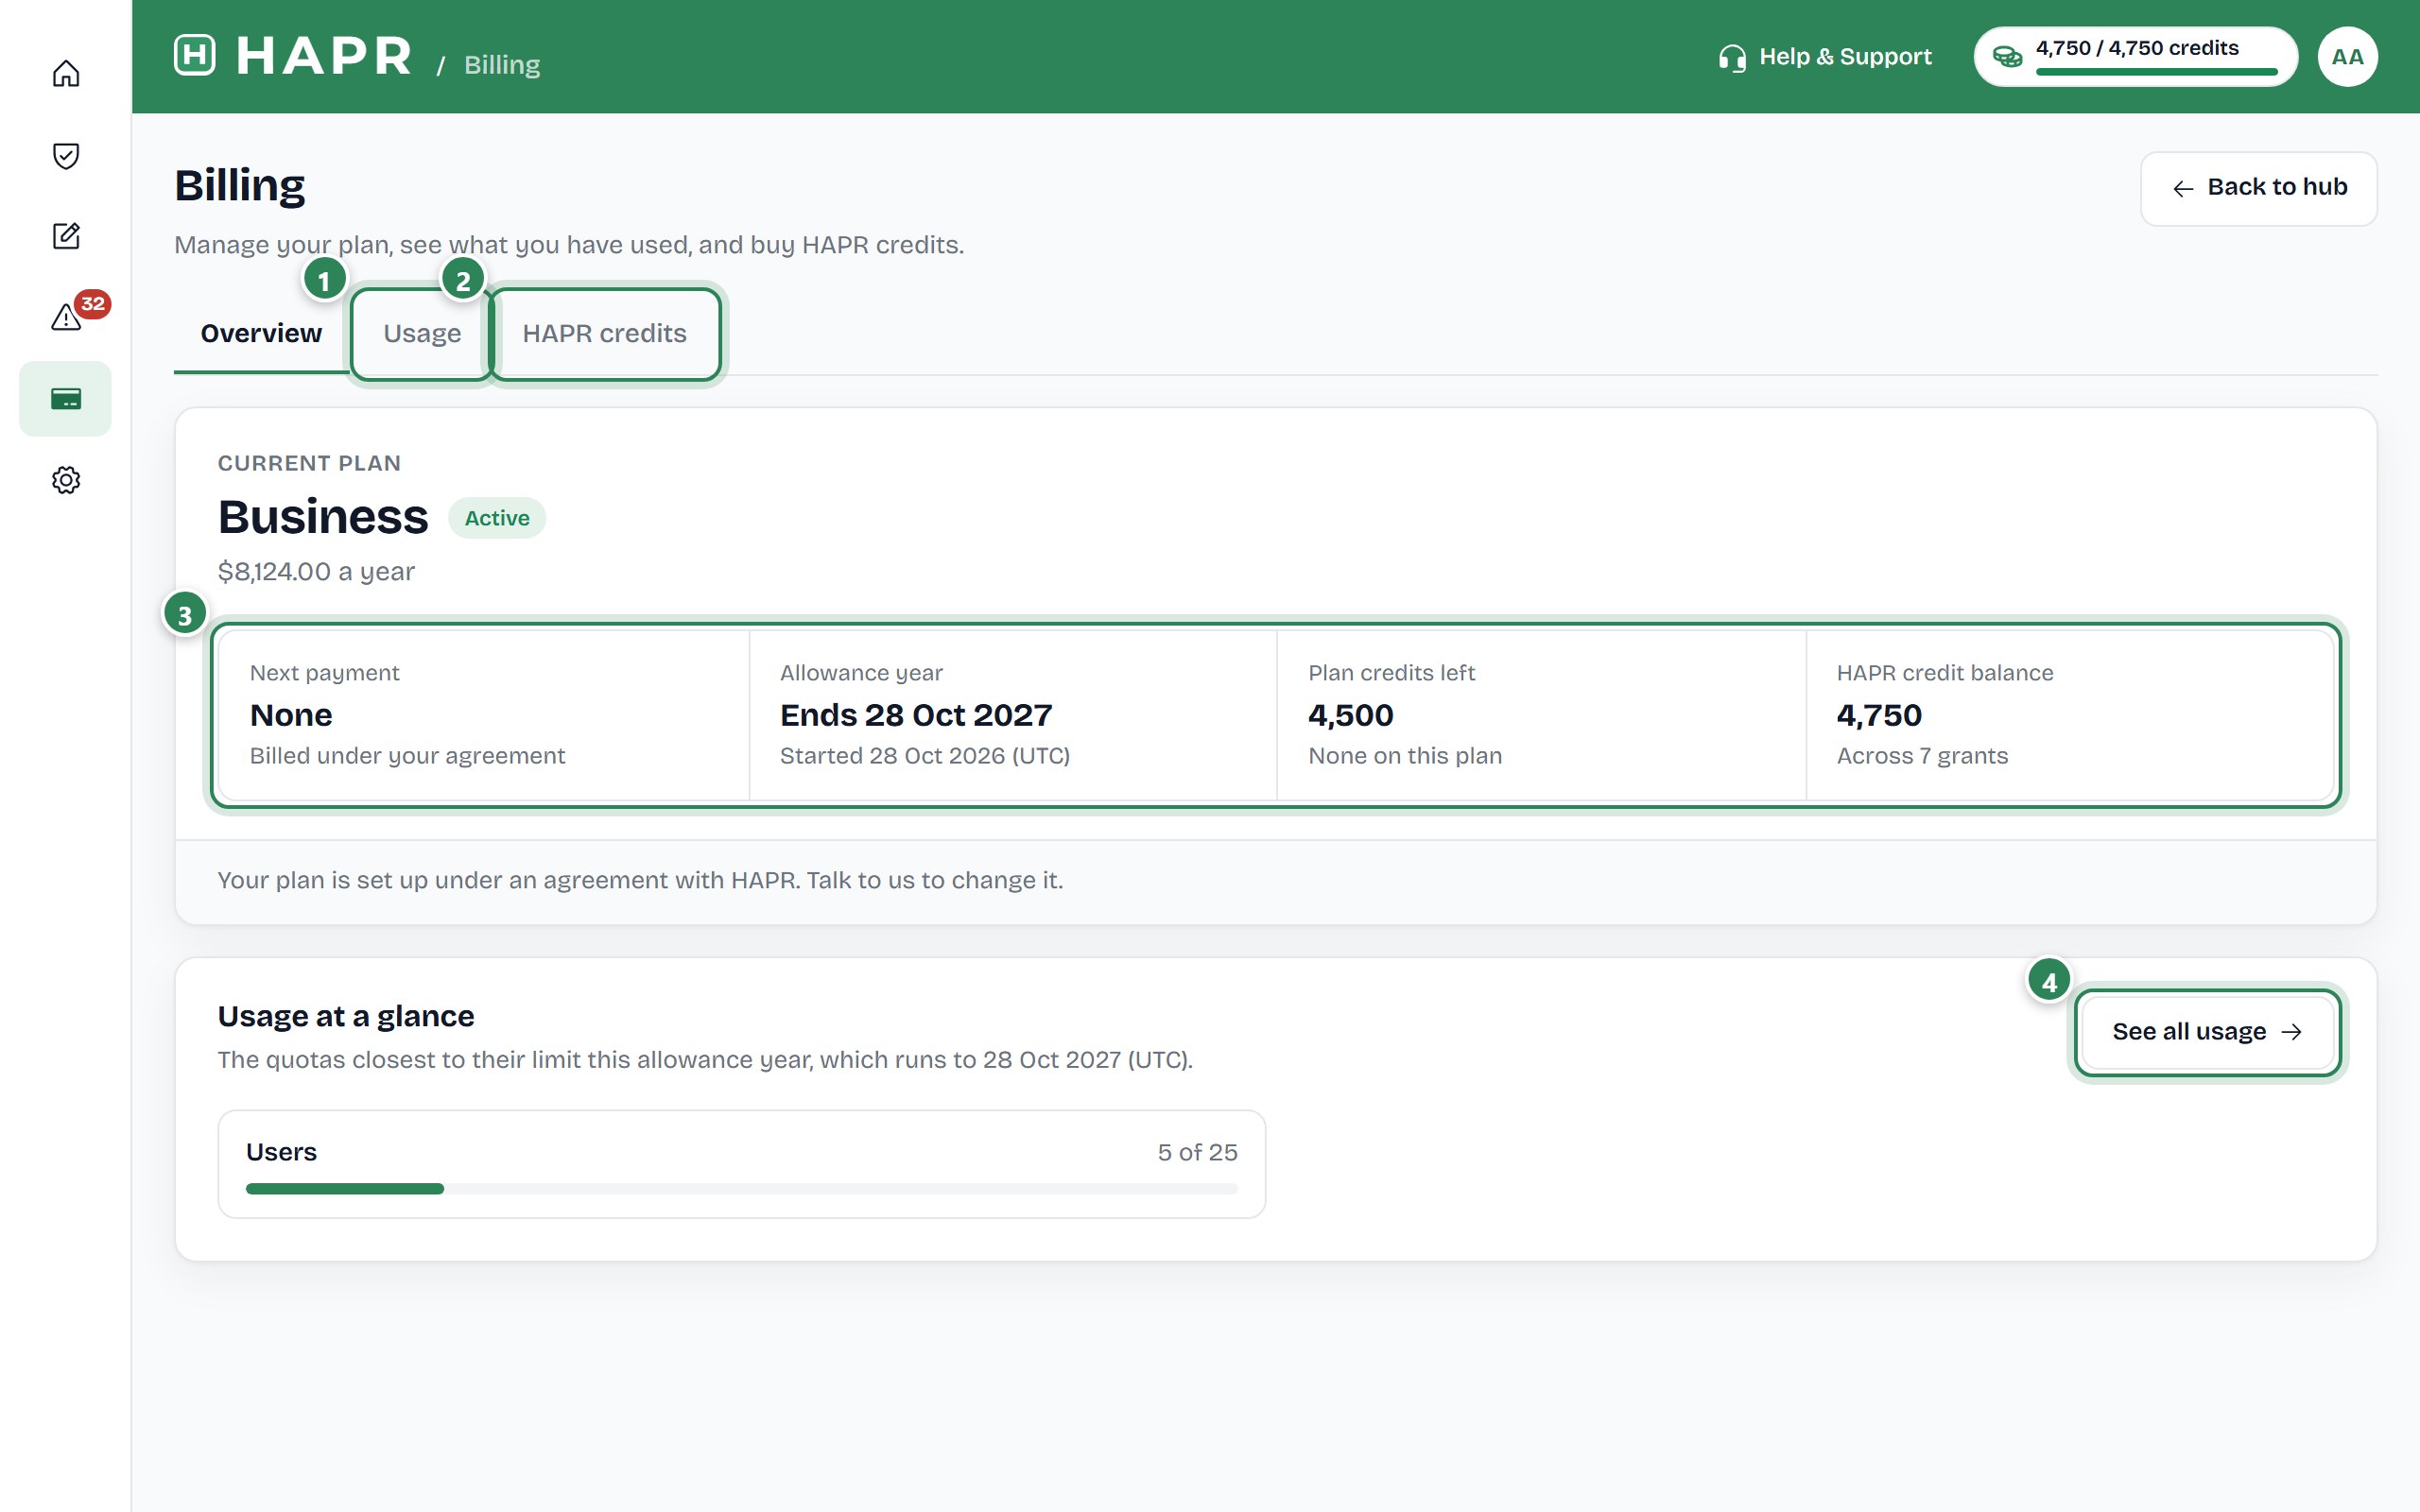Open the edit pencil sidebar icon

(66, 236)
